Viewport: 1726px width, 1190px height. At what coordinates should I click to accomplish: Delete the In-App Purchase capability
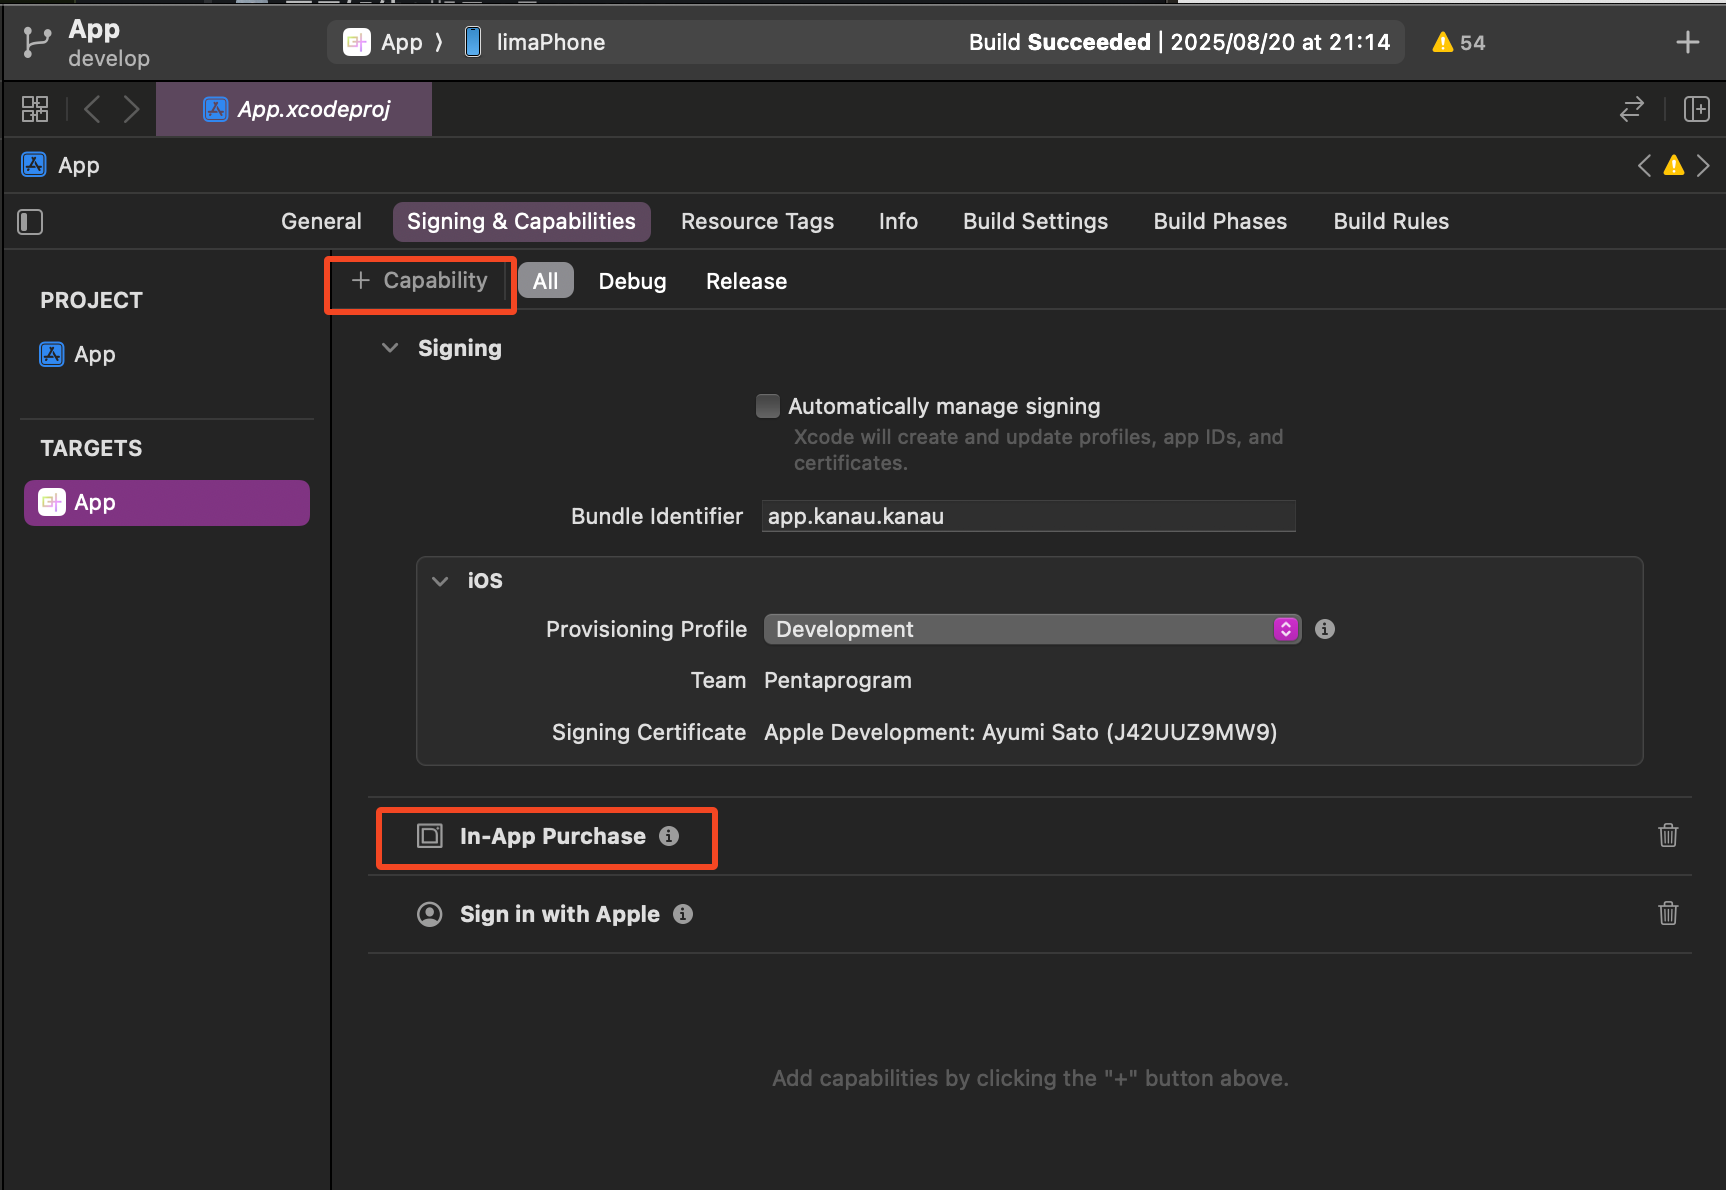click(x=1668, y=835)
